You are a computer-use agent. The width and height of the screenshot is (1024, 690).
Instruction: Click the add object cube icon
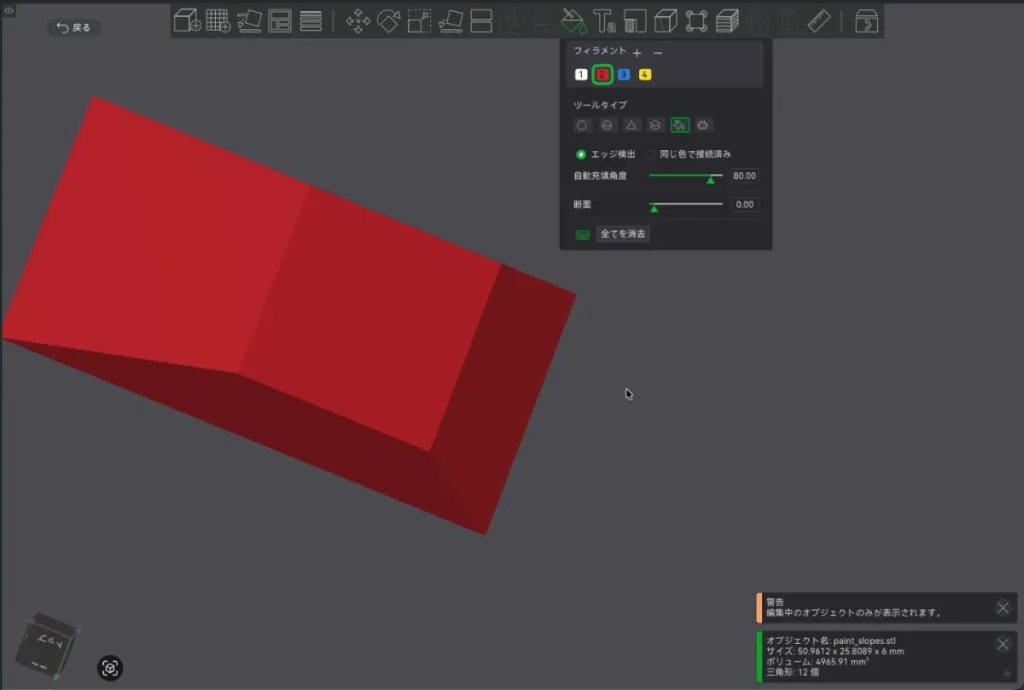(187, 21)
